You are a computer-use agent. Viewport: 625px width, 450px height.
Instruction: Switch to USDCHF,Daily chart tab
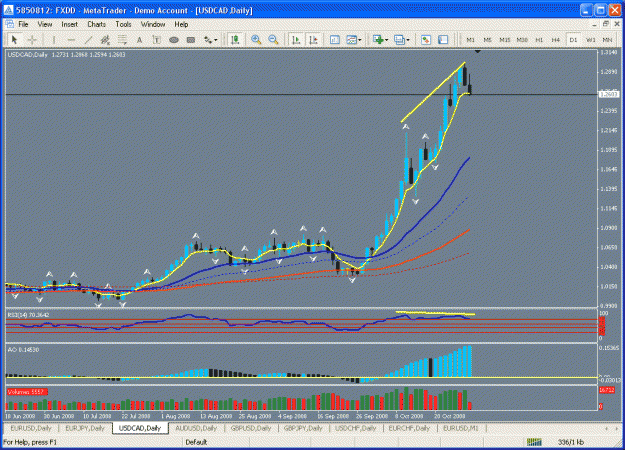(x=355, y=428)
